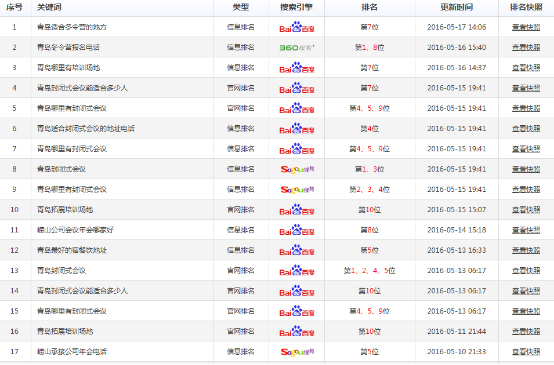Click the Baidu logo in row 11
The image size is (554, 365).
296,230
